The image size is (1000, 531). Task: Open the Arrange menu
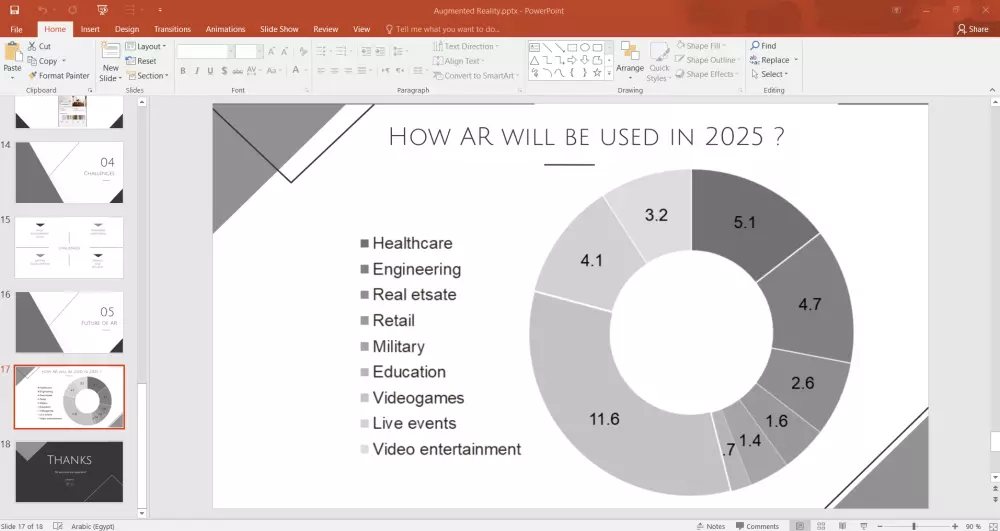click(x=629, y=62)
